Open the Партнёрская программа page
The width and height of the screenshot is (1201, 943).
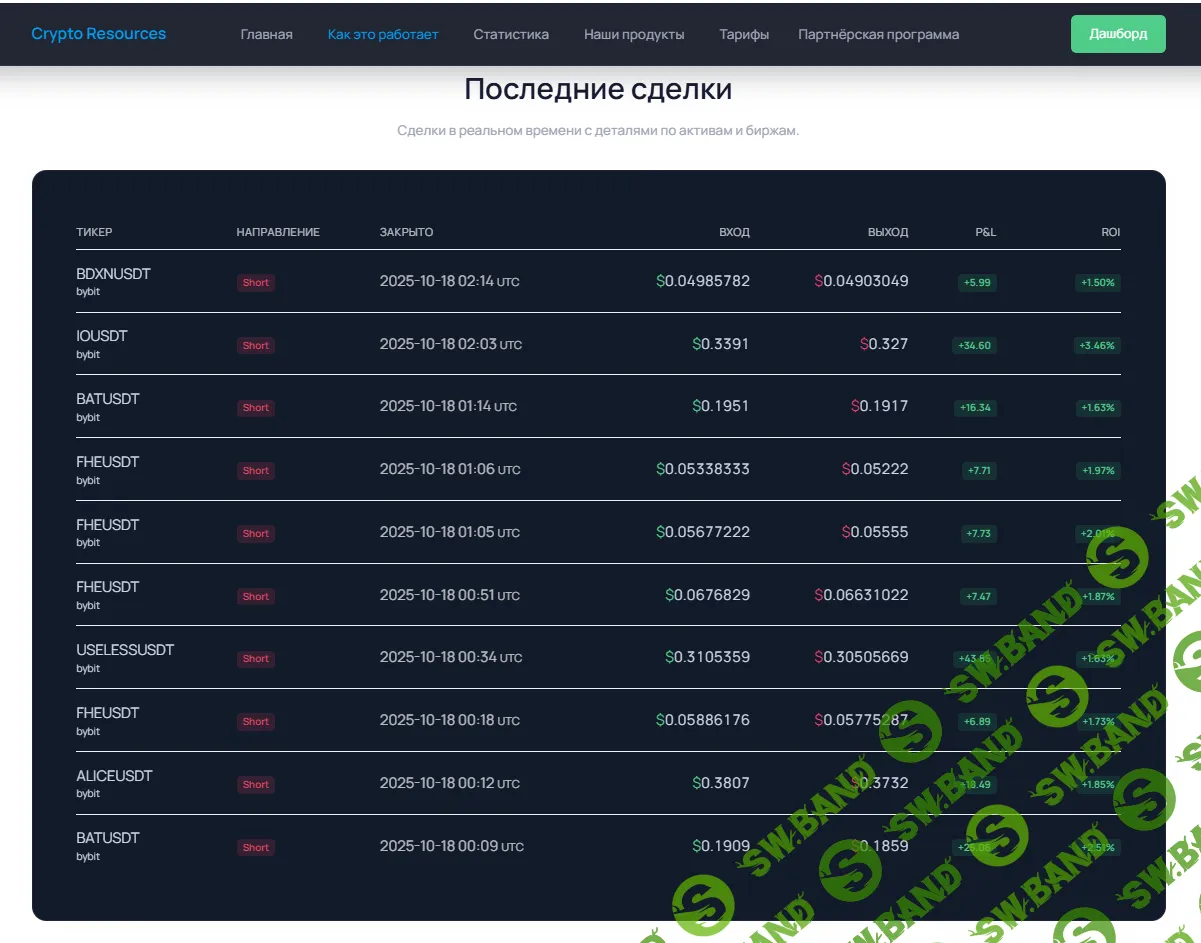click(877, 33)
